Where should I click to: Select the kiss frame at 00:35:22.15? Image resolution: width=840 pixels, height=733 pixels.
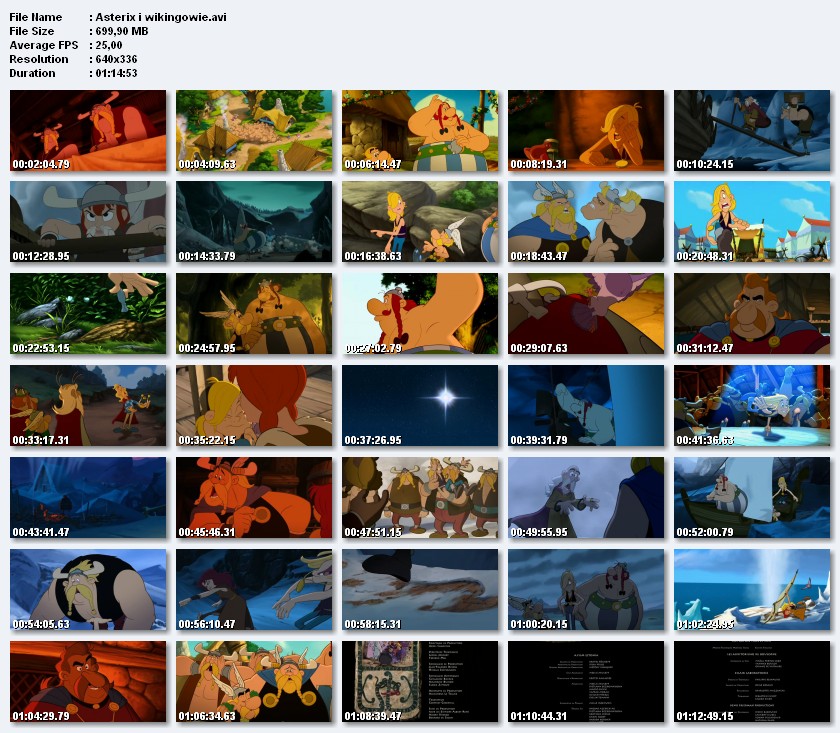point(254,406)
